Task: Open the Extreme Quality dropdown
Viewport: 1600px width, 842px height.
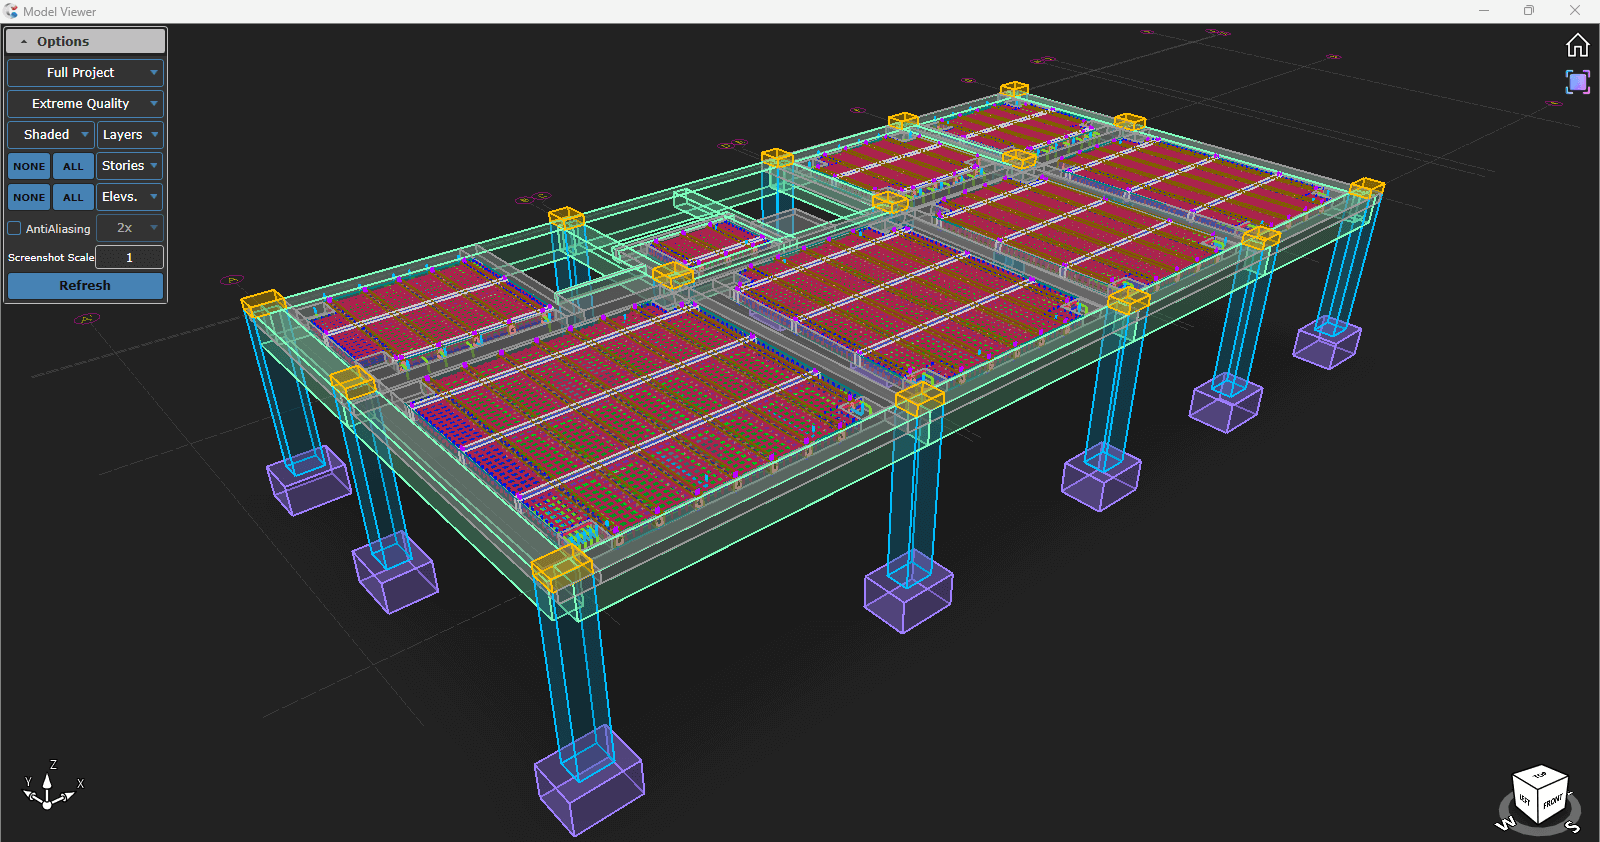Action: pos(85,104)
